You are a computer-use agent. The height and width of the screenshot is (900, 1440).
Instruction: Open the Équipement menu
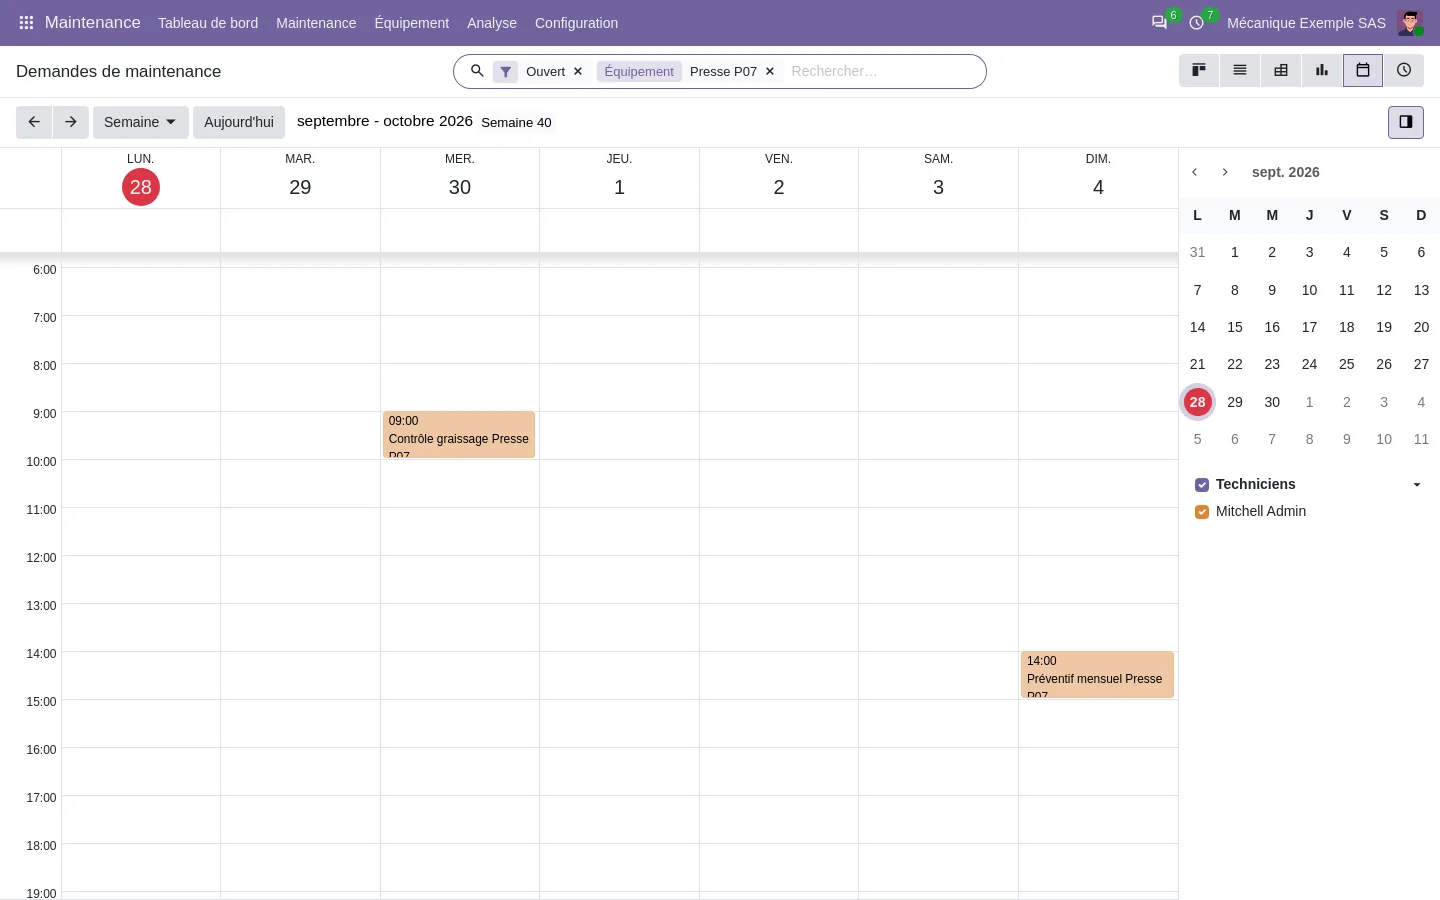click(x=412, y=23)
